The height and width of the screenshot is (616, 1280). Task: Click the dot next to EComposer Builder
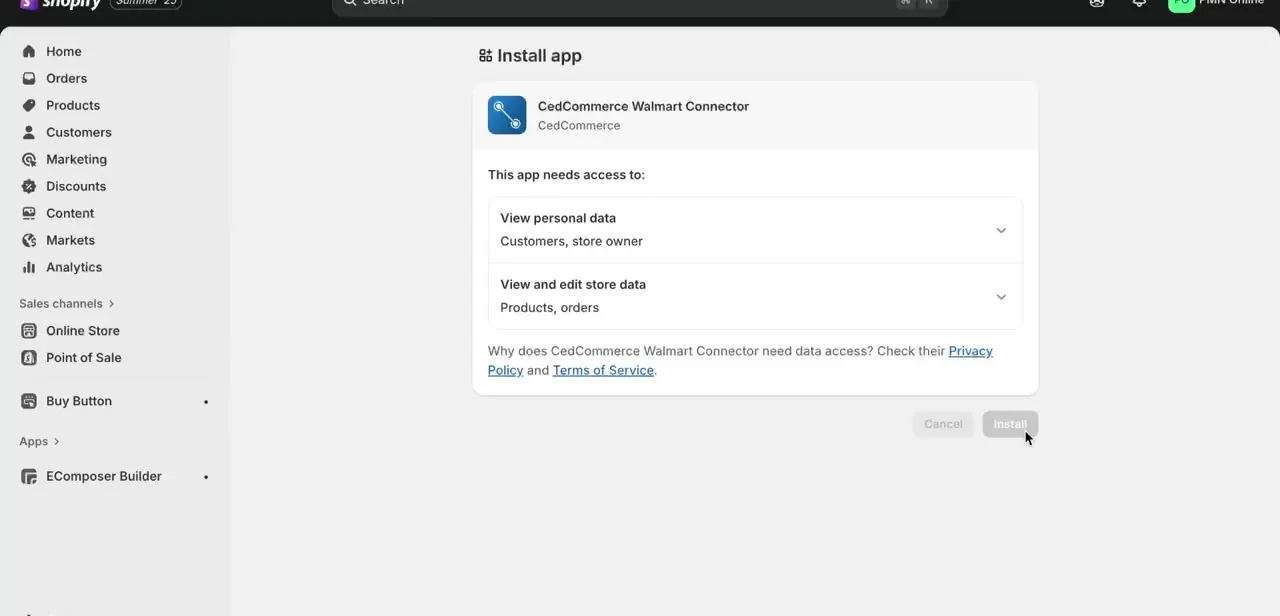pos(206,477)
